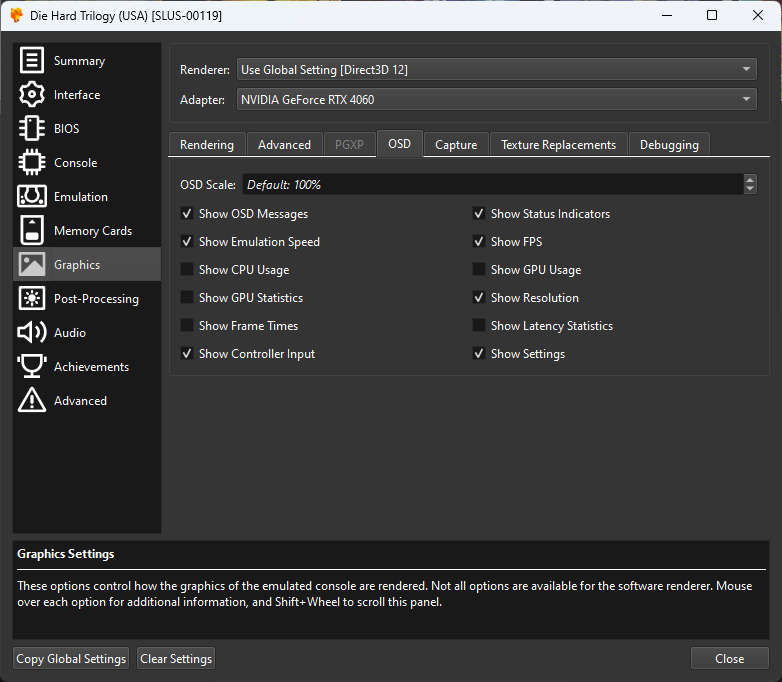Image resolution: width=782 pixels, height=682 pixels.
Task: Disable Show OSD Messages checkbox
Action: 187,214
